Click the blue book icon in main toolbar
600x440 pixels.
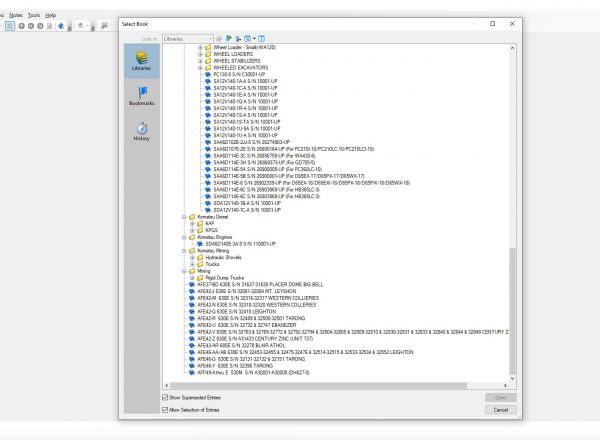[61, 26]
